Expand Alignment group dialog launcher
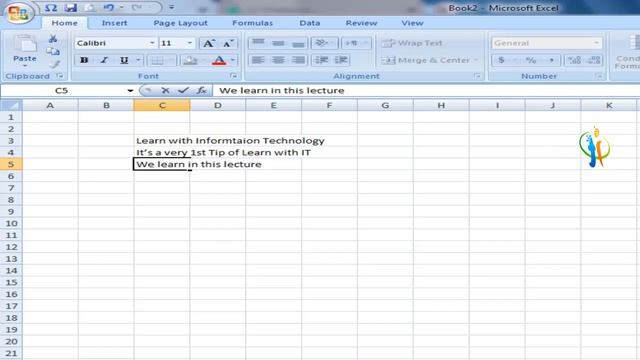 pyautogui.click(x=478, y=76)
